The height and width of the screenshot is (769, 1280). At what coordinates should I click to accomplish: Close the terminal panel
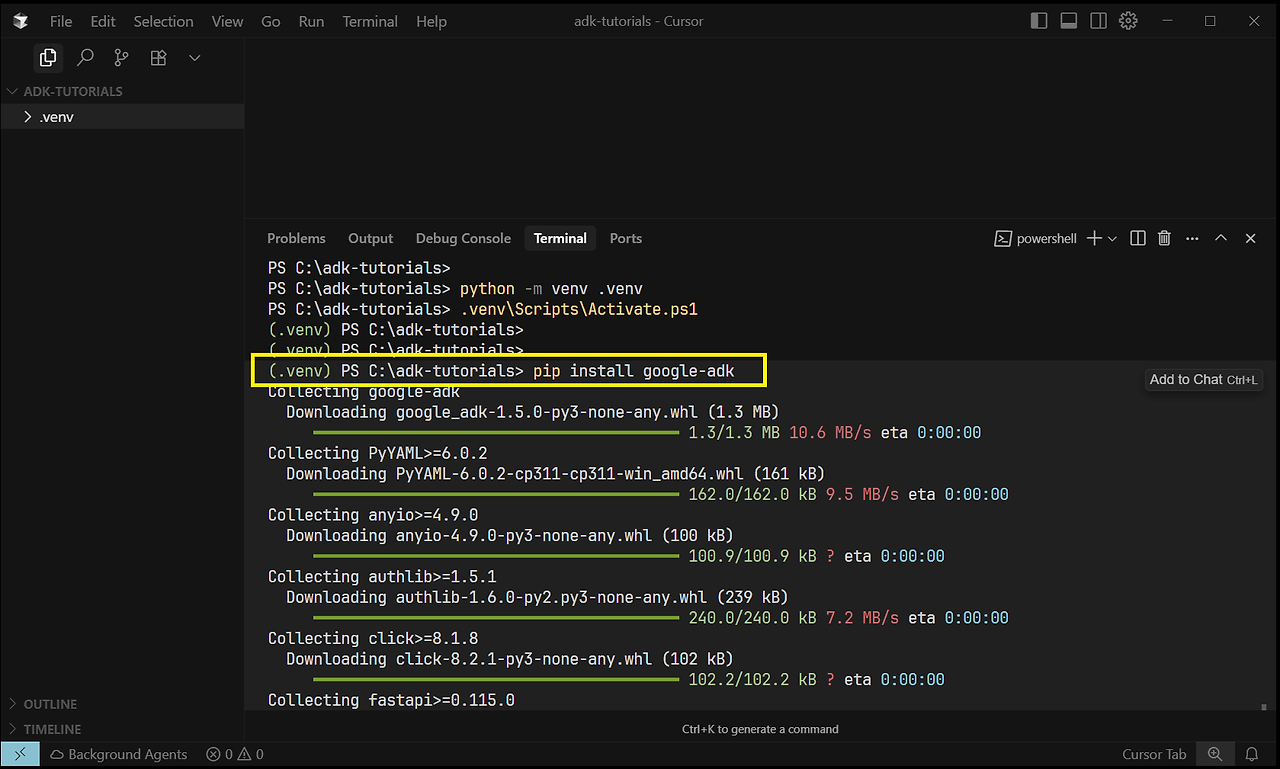click(x=1250, y=238)
